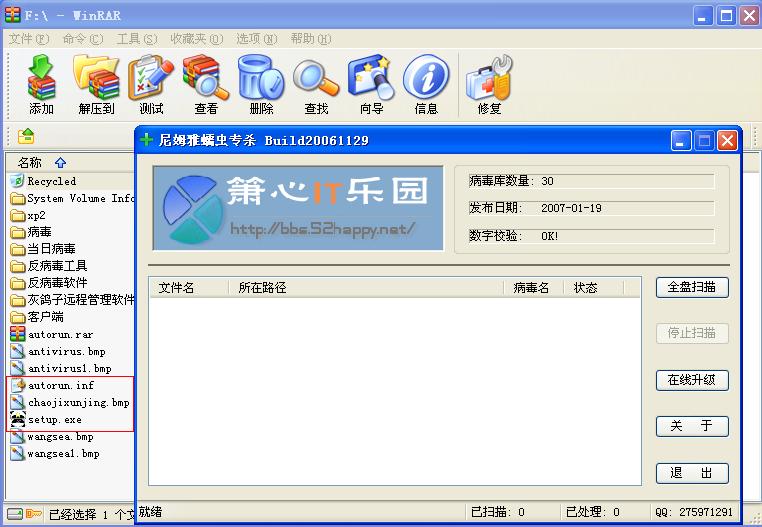Click the 退出 (Exit) button
Image resolution: width=762 pixels, height=527 pixels.
pos(692,473)
